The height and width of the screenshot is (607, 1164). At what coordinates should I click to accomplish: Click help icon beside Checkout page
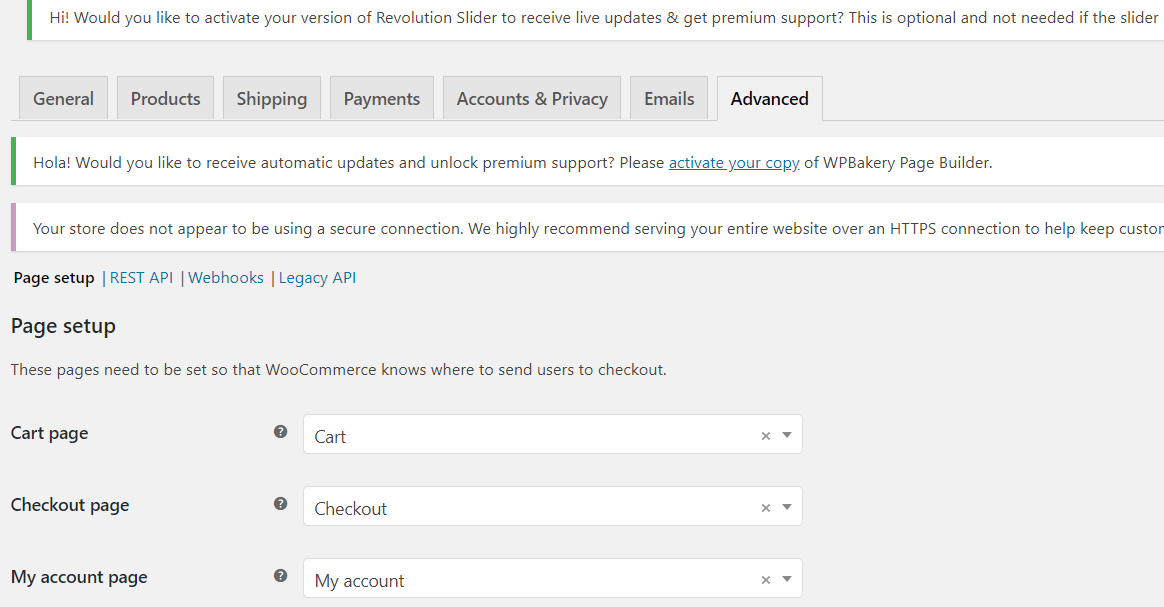(x=281, y=504)
